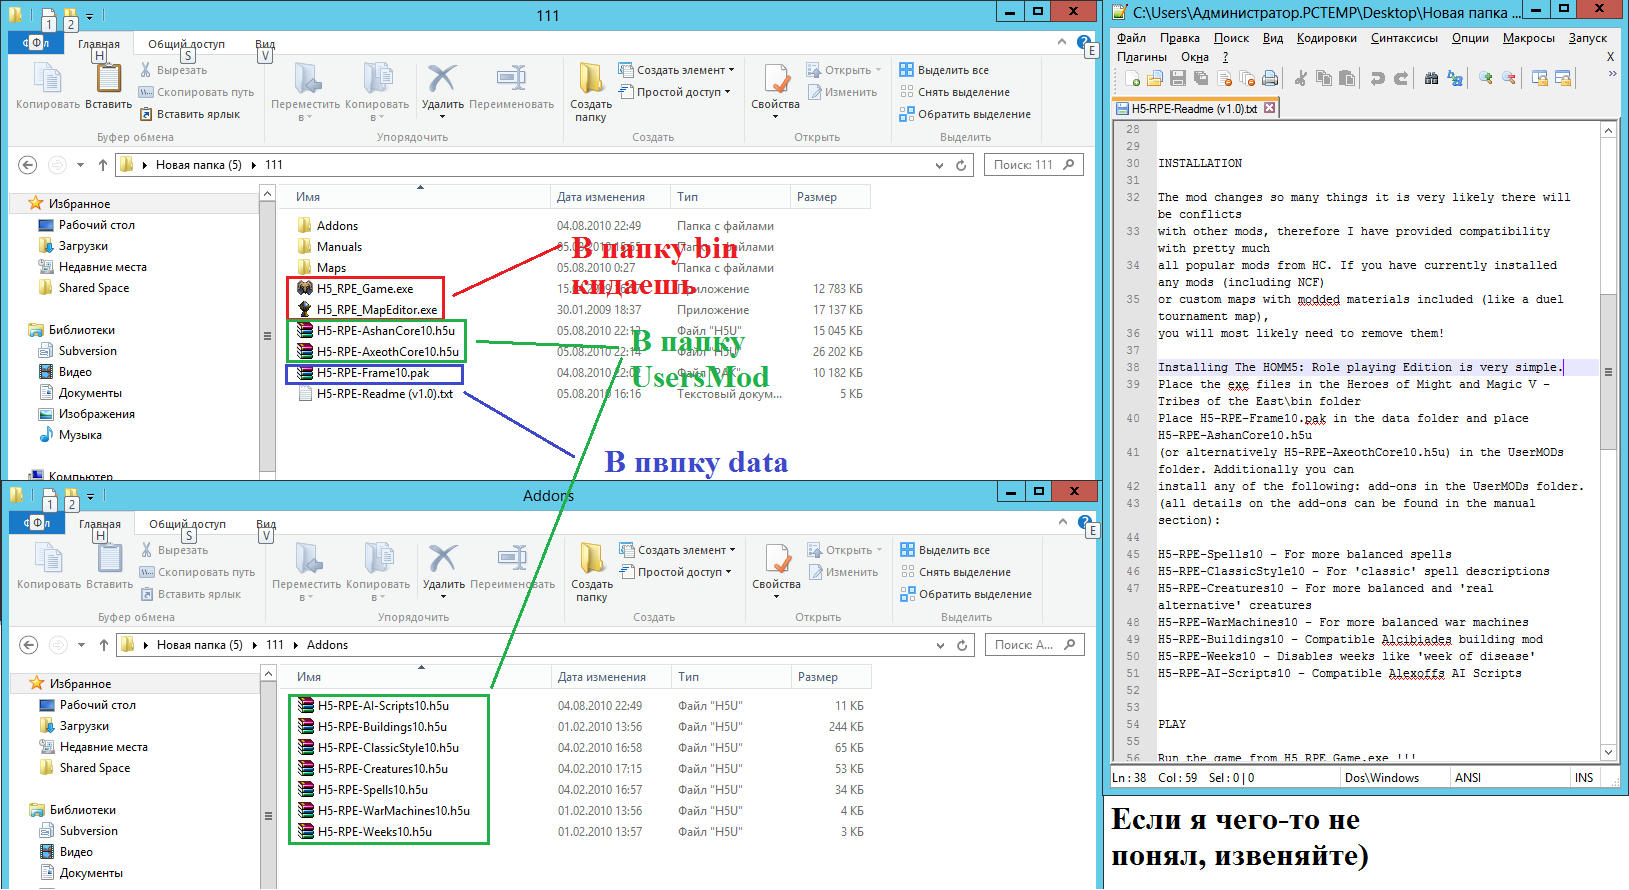Click the up-arrow navigation button in Addons window
1629x890 pixels.
[x=103, y=645]
